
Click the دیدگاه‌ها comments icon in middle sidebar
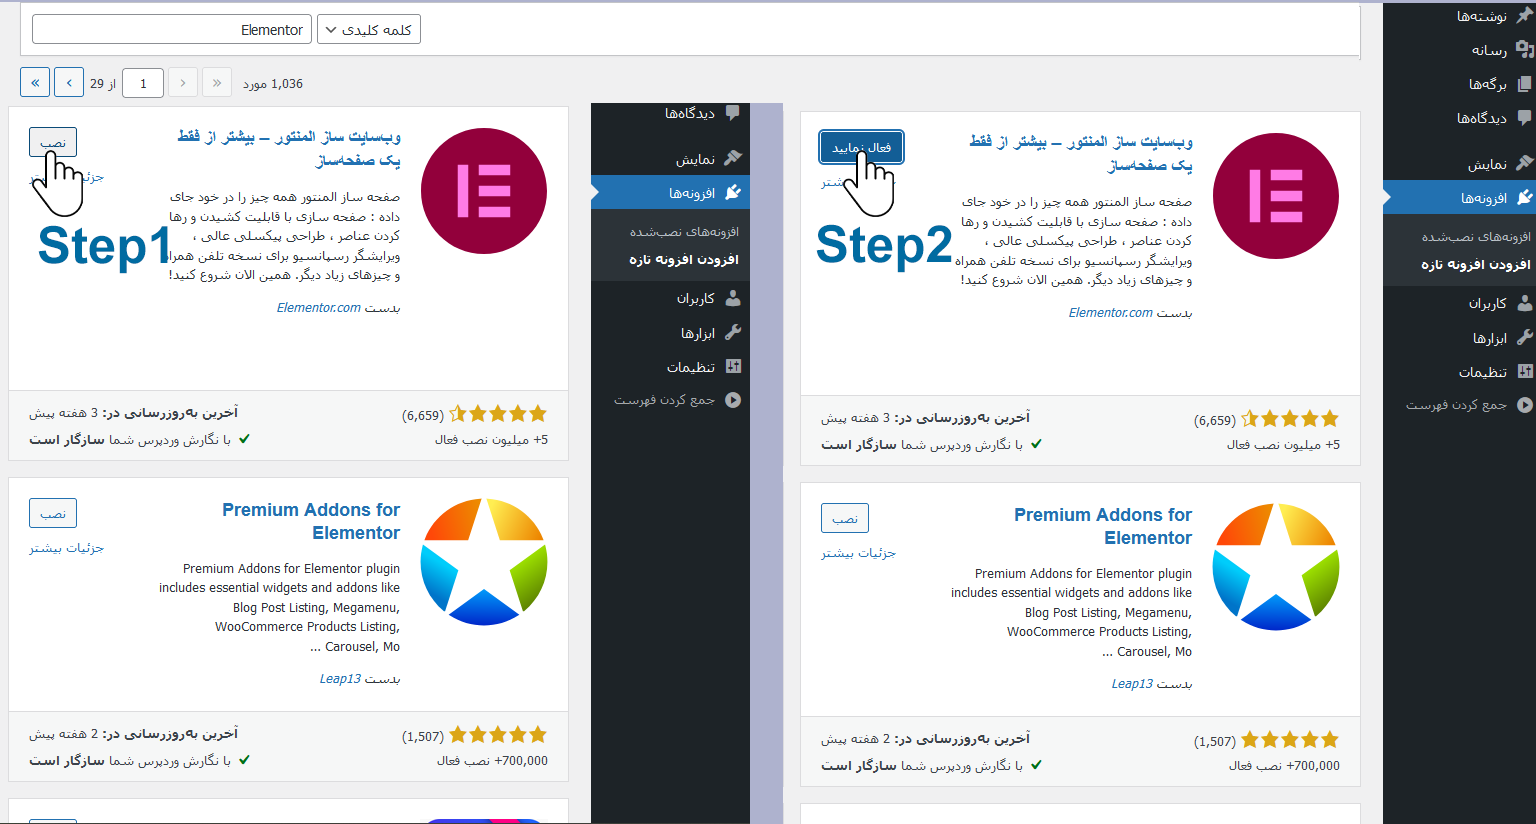tap(733, 113)
